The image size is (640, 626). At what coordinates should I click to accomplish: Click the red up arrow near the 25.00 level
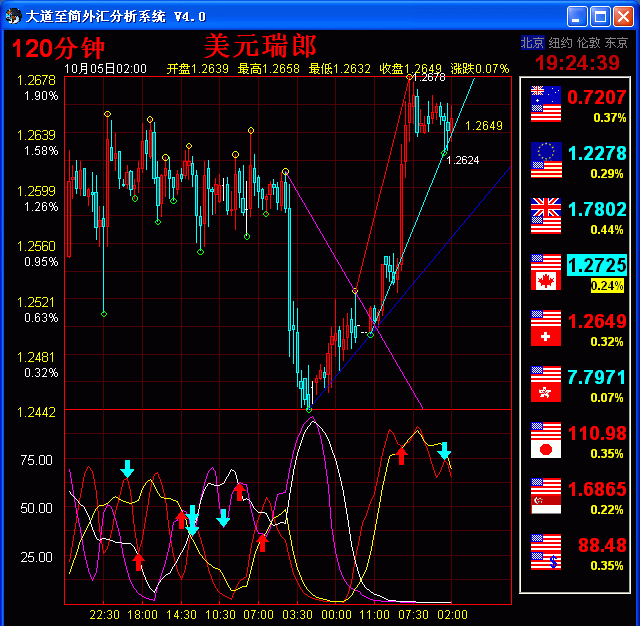click(138, 562)
